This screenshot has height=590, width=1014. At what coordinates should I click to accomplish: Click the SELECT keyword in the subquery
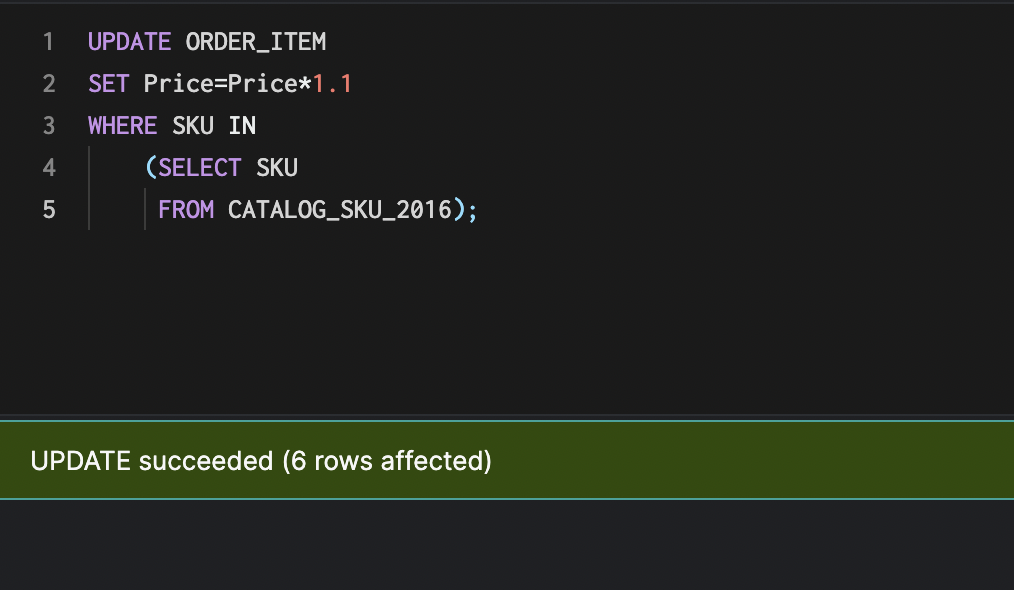200,168
